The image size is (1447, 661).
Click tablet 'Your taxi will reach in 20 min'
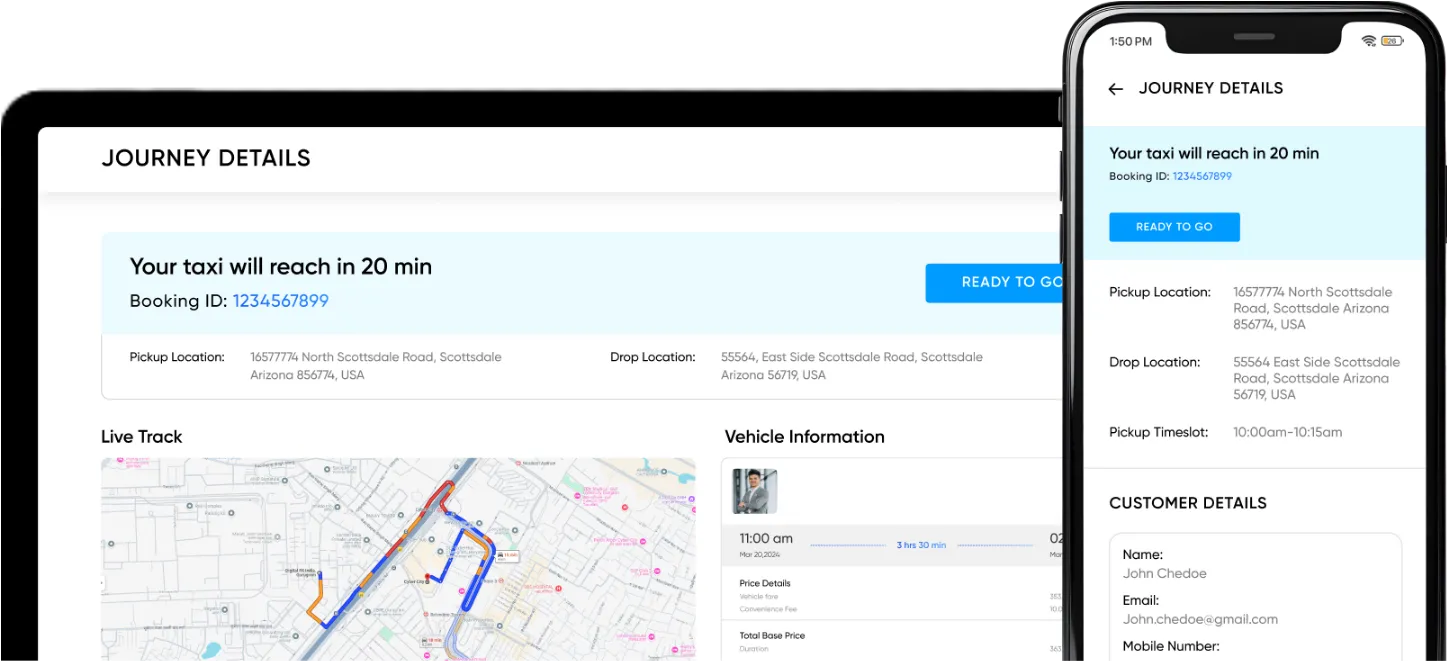pos(281,266)
